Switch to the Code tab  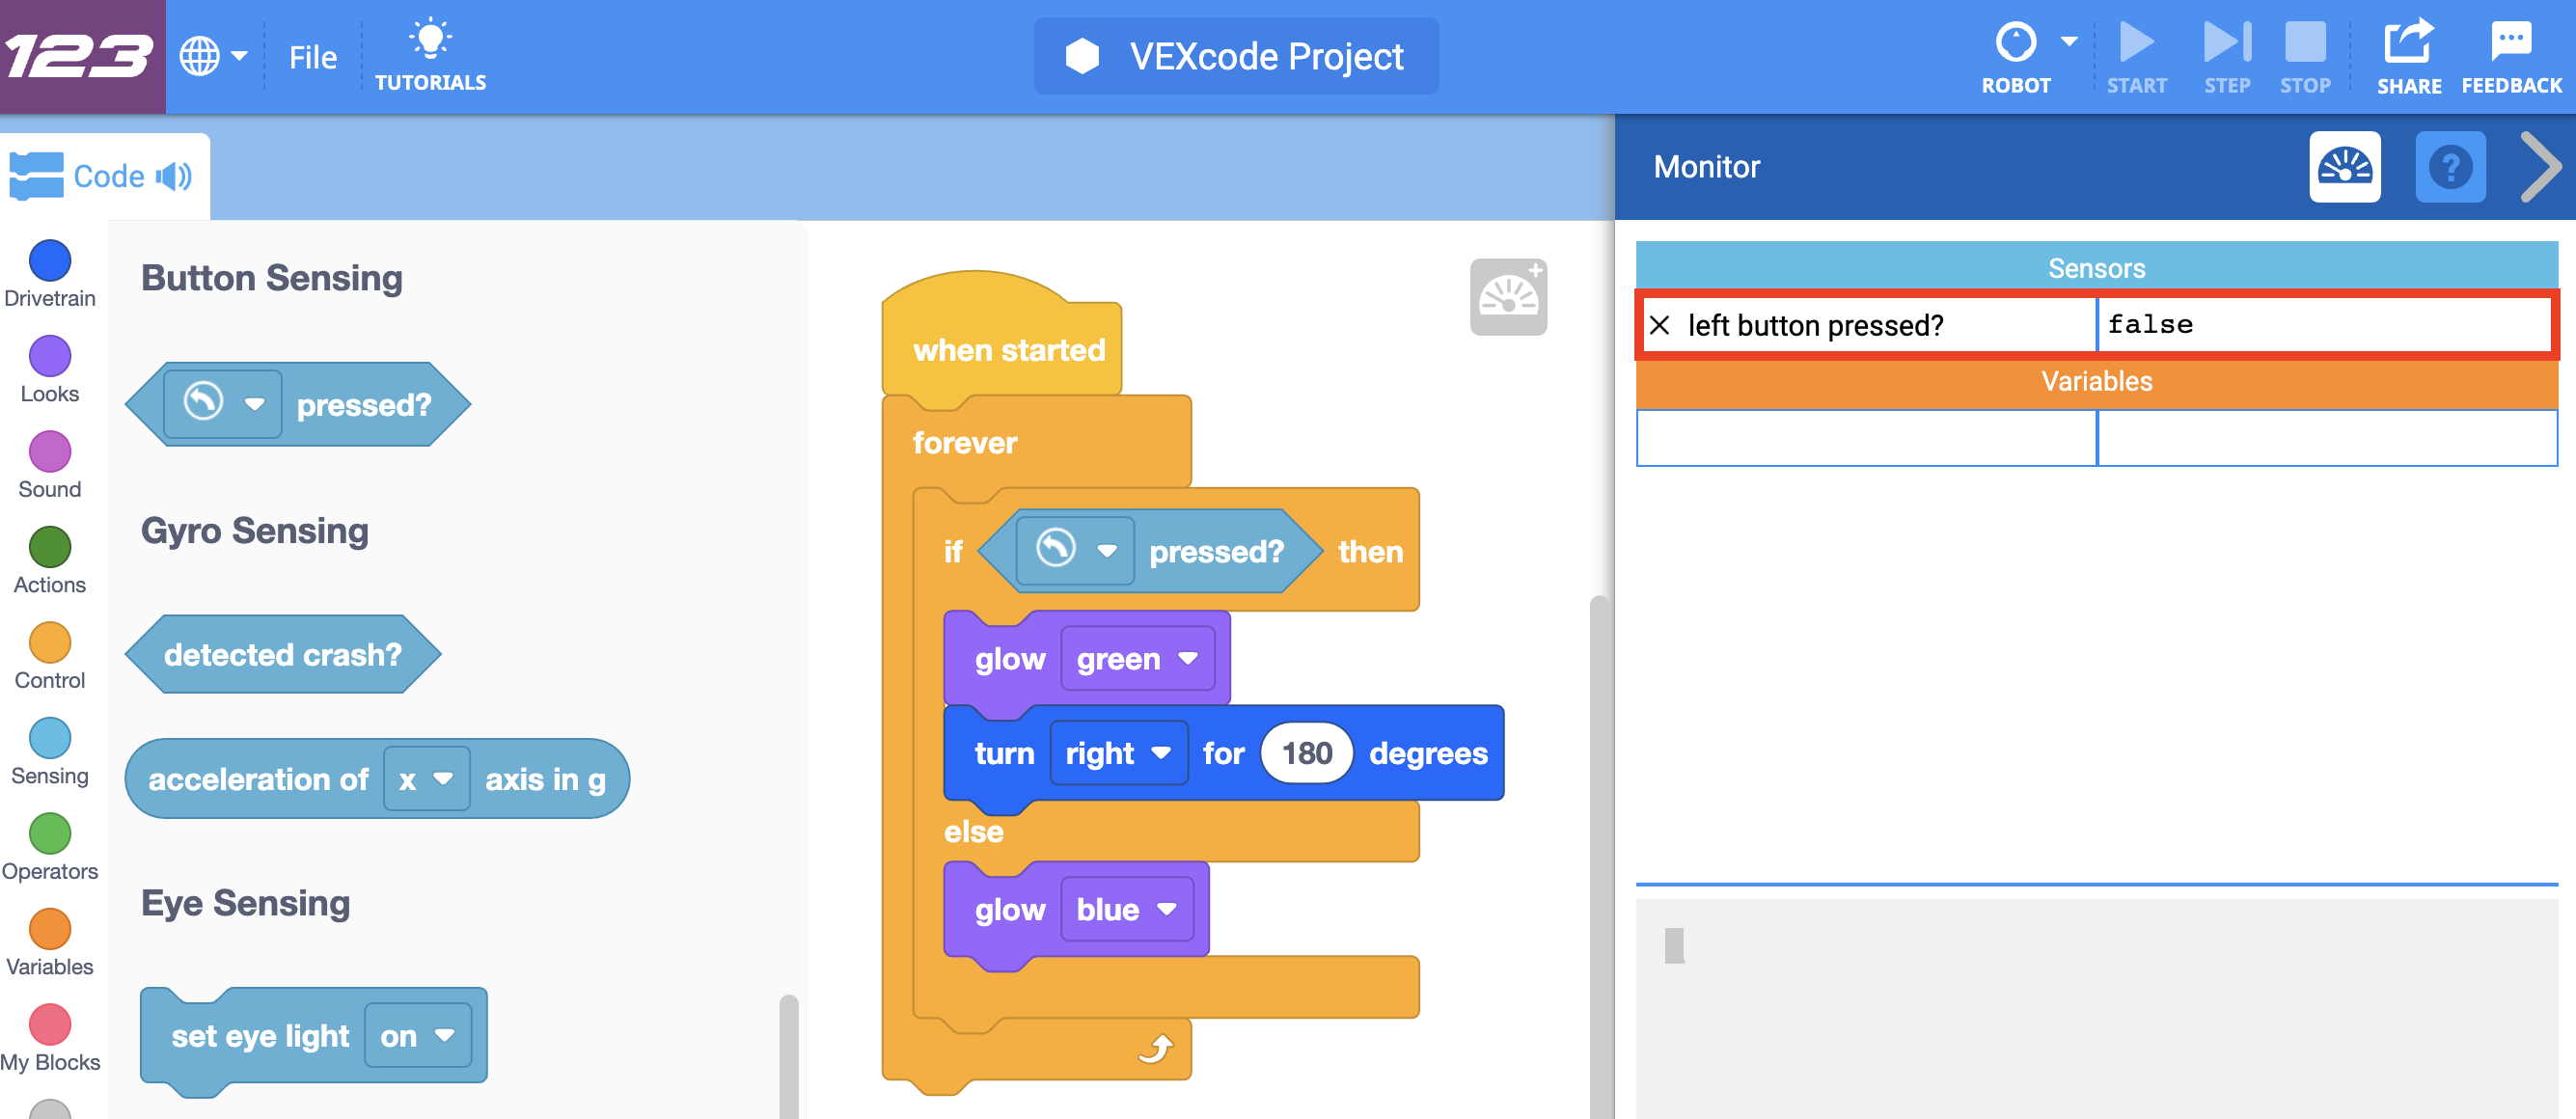coord(107,176)
